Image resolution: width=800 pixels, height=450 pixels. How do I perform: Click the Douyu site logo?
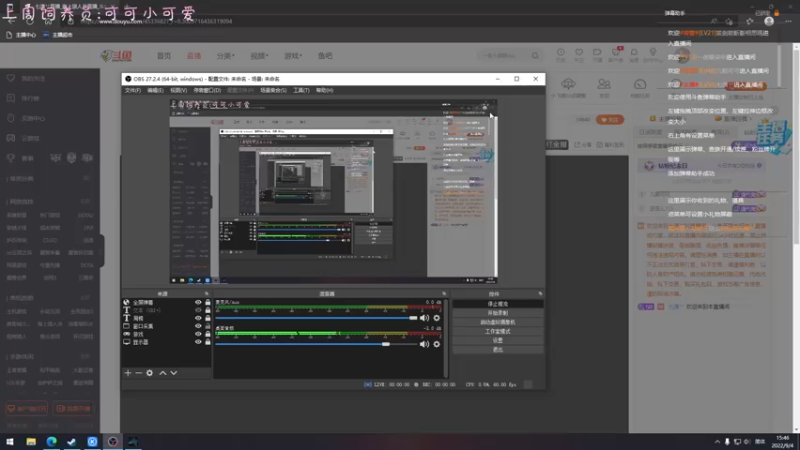pos(116,56)
